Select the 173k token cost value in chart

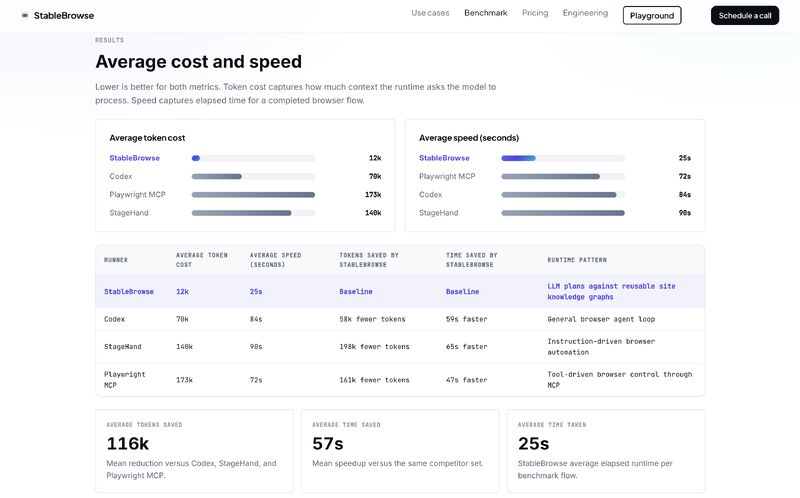(x=373, y=195)
